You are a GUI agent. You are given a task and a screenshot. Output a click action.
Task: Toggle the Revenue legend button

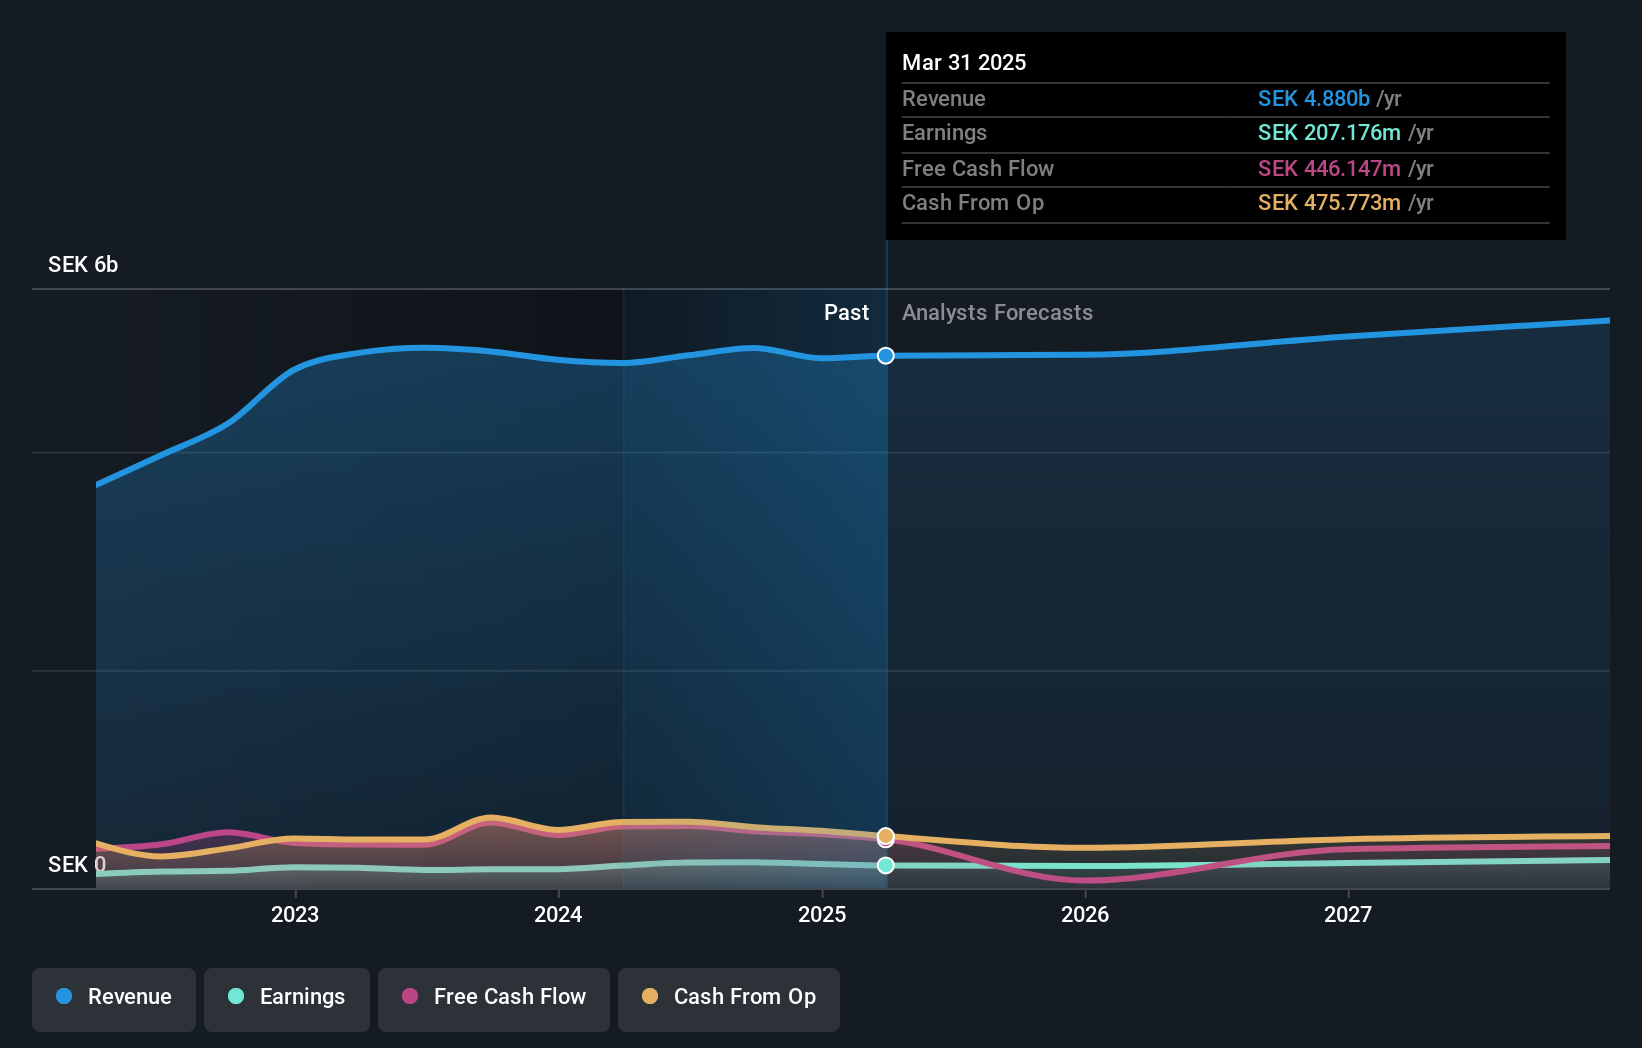pyautogui.click(x=114, y=999)
